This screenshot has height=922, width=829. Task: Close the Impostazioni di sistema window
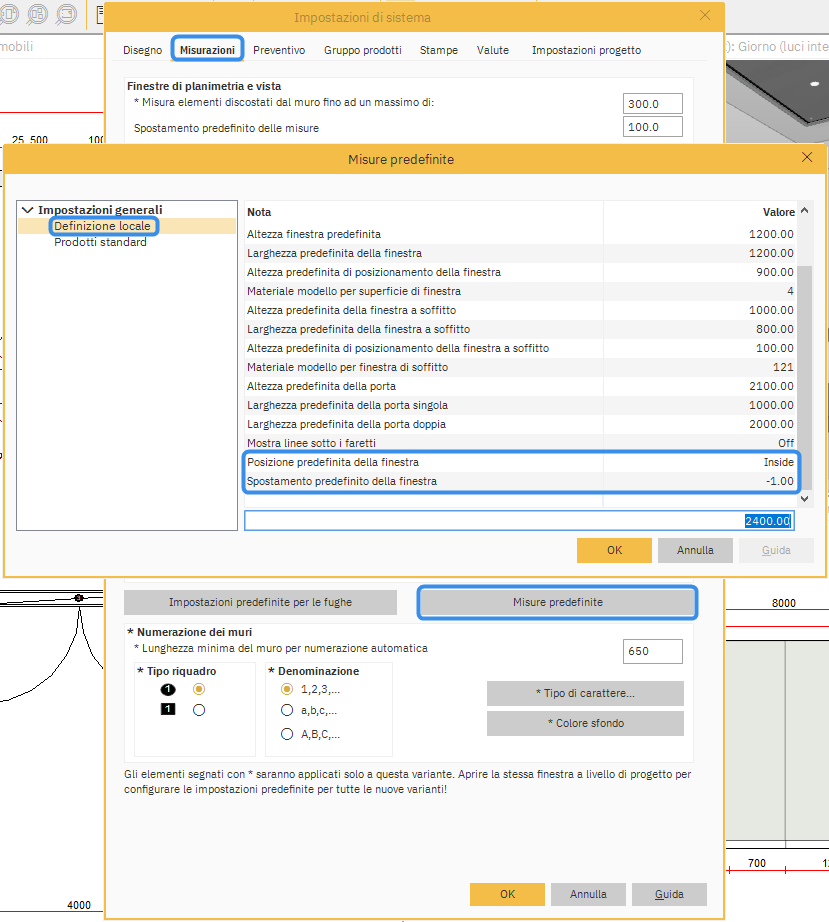(x=706, y=16)
